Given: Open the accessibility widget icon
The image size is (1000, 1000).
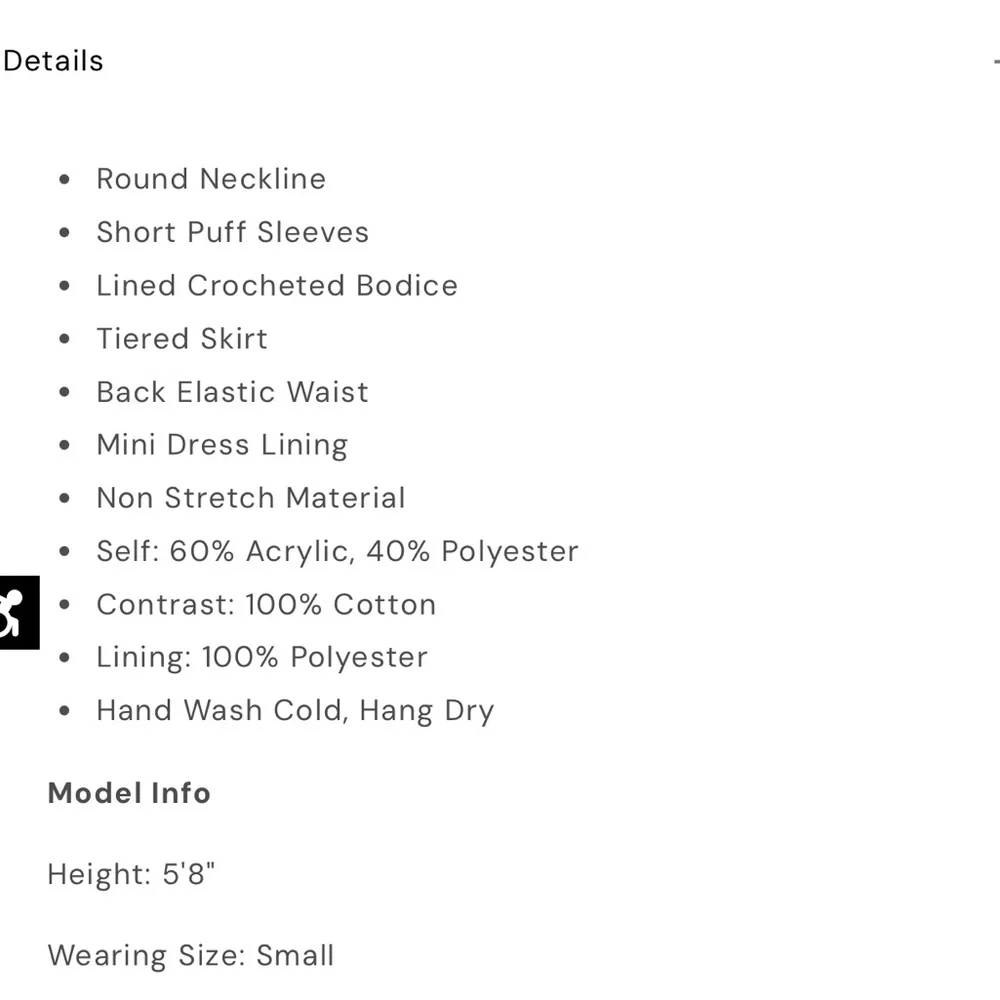Looking at the screenshot, I should (x=17, y=612).
